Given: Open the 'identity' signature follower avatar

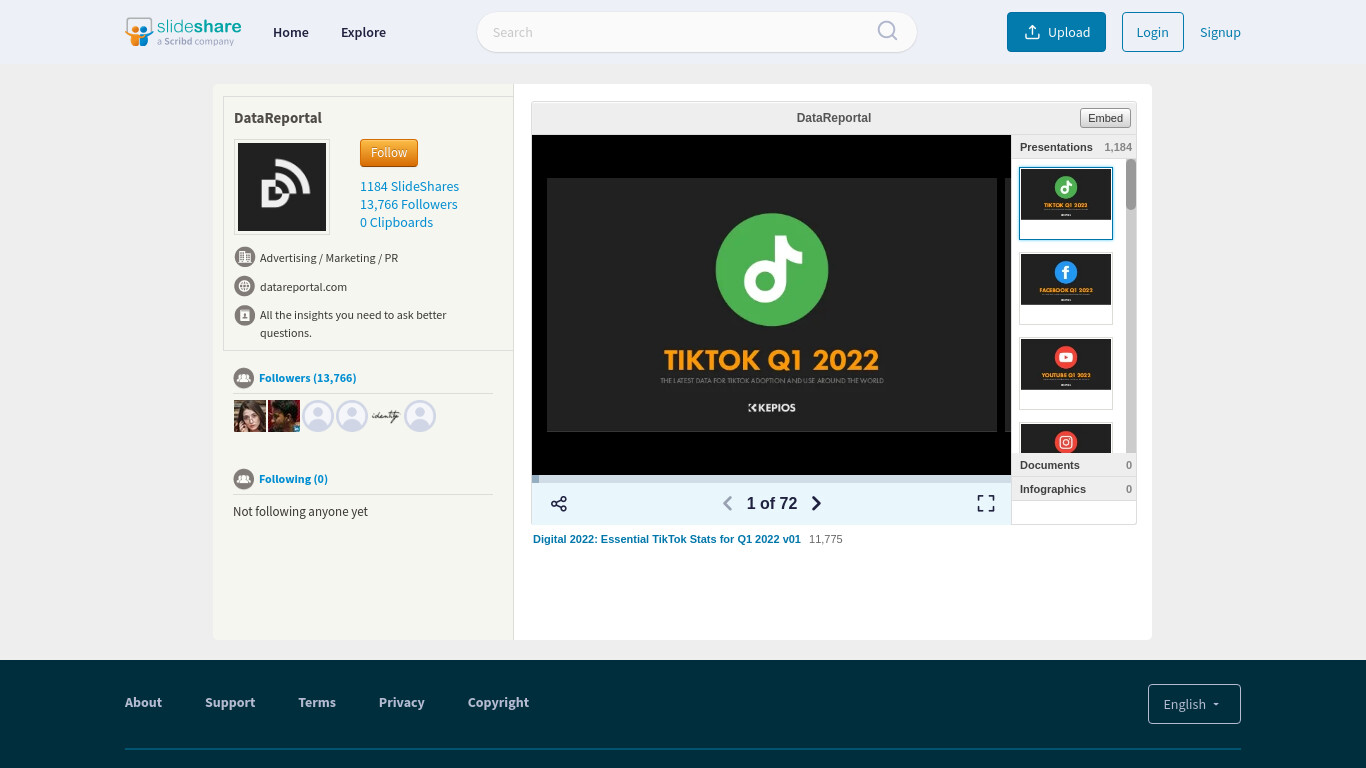Looking at the screenshot, I should (x=386, y=416).
